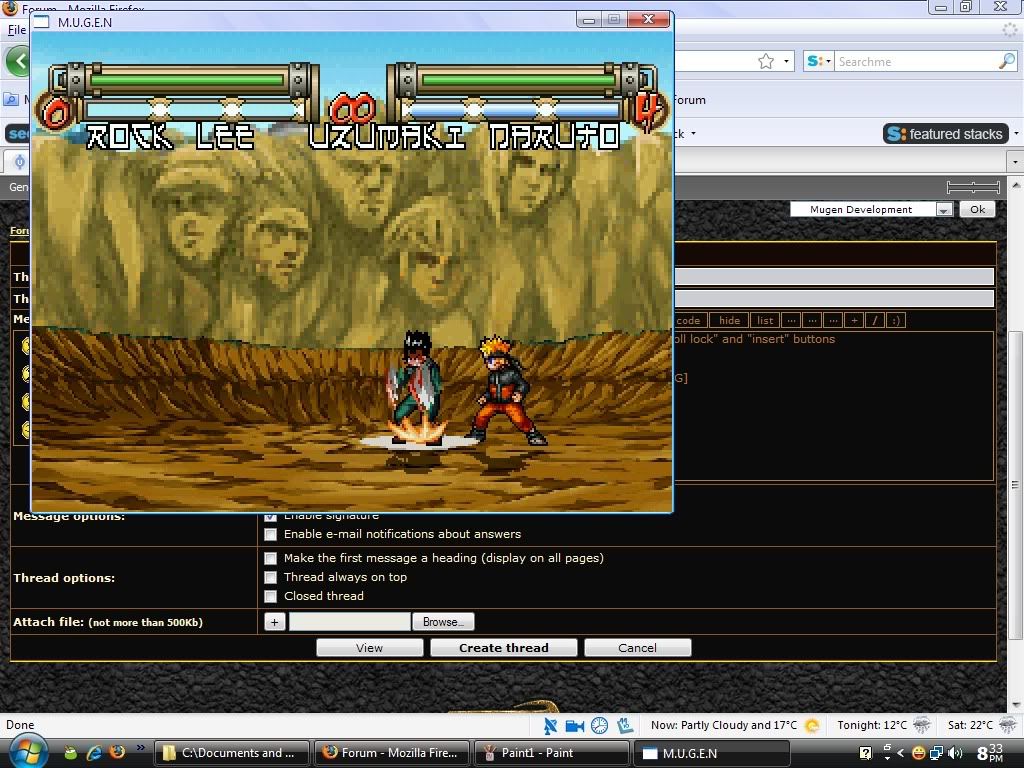
Task: Click the Ok button beside Mugen Development
Action: pyautogui.click(x=977, y=209)
